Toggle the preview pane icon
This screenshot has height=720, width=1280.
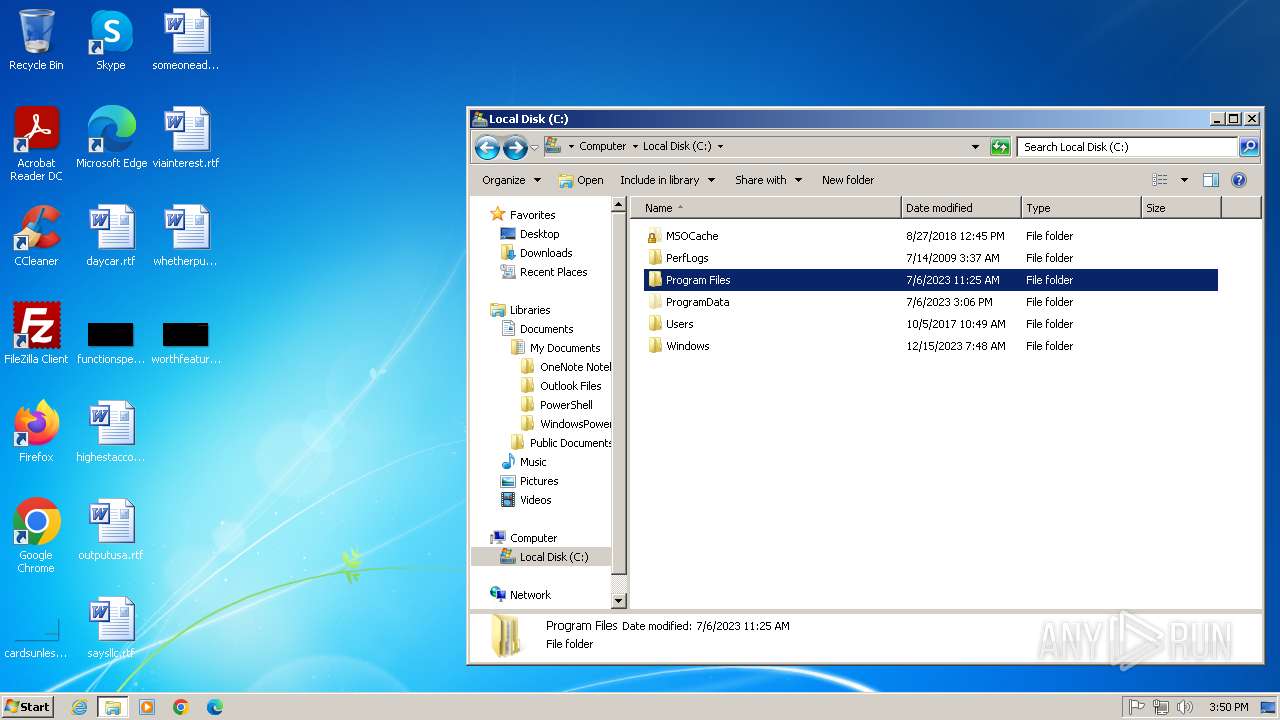(x=1211, y=180)
